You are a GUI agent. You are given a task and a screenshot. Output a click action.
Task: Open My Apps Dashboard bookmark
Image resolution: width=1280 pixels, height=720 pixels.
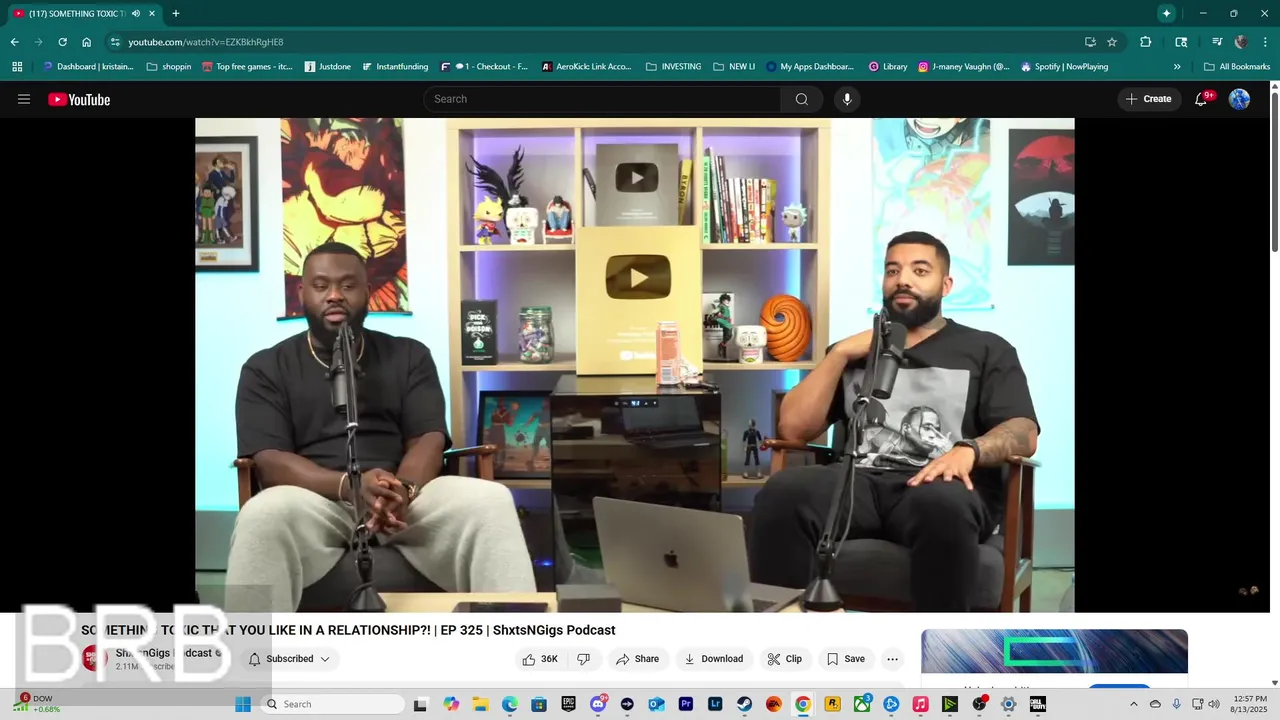pyautogui.click(x=810, y=67)
